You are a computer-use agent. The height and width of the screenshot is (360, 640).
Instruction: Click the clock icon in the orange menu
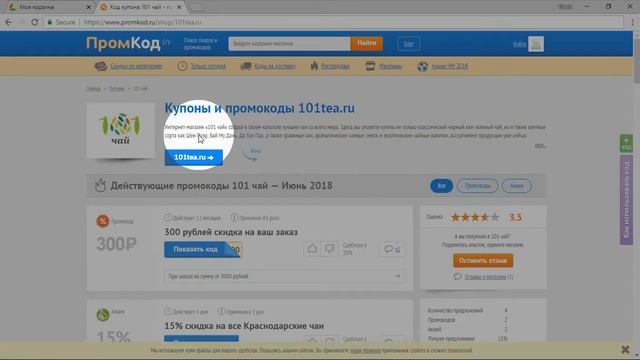click(x=182, y=66)
